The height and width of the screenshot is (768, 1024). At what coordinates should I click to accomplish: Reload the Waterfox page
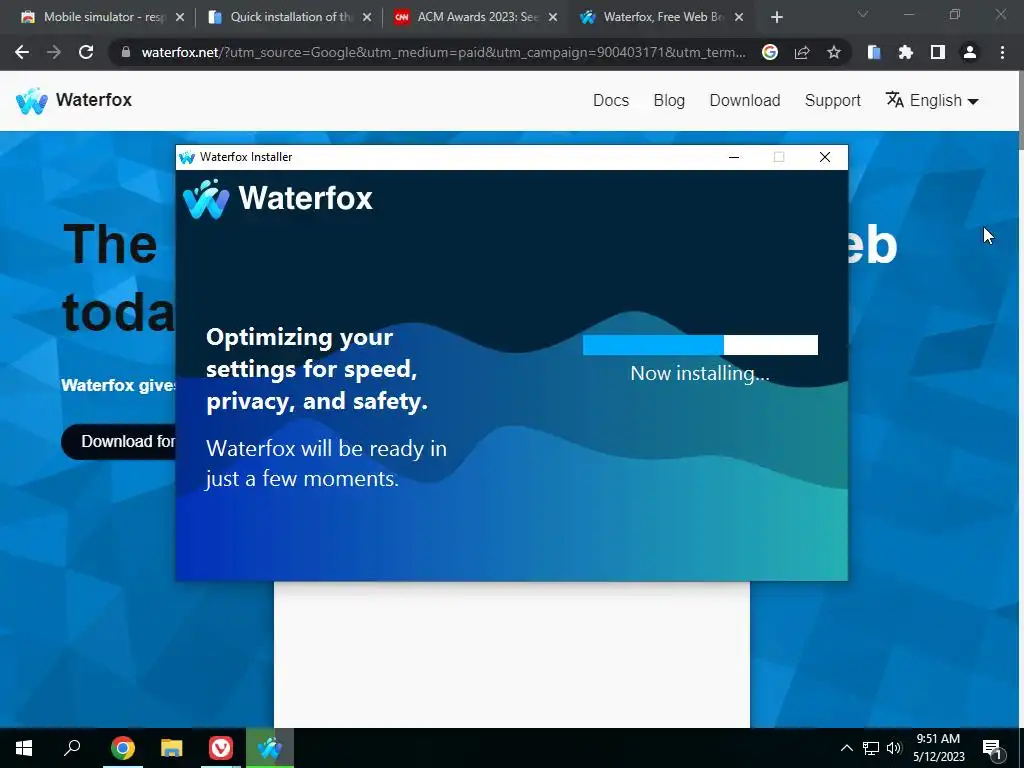(86, 52)
